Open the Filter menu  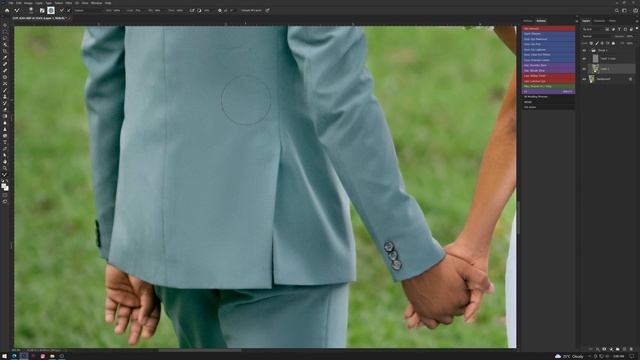tap(69, 3)
